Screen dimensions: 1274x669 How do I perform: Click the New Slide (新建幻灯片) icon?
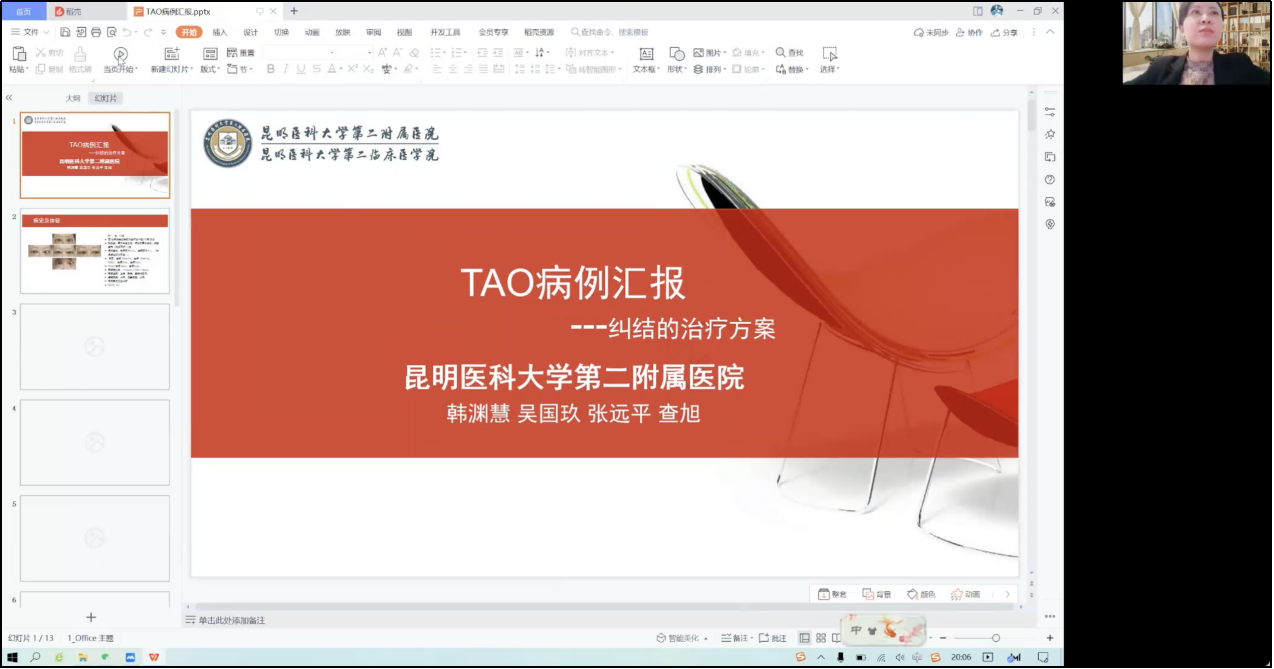tap(171, 54)
